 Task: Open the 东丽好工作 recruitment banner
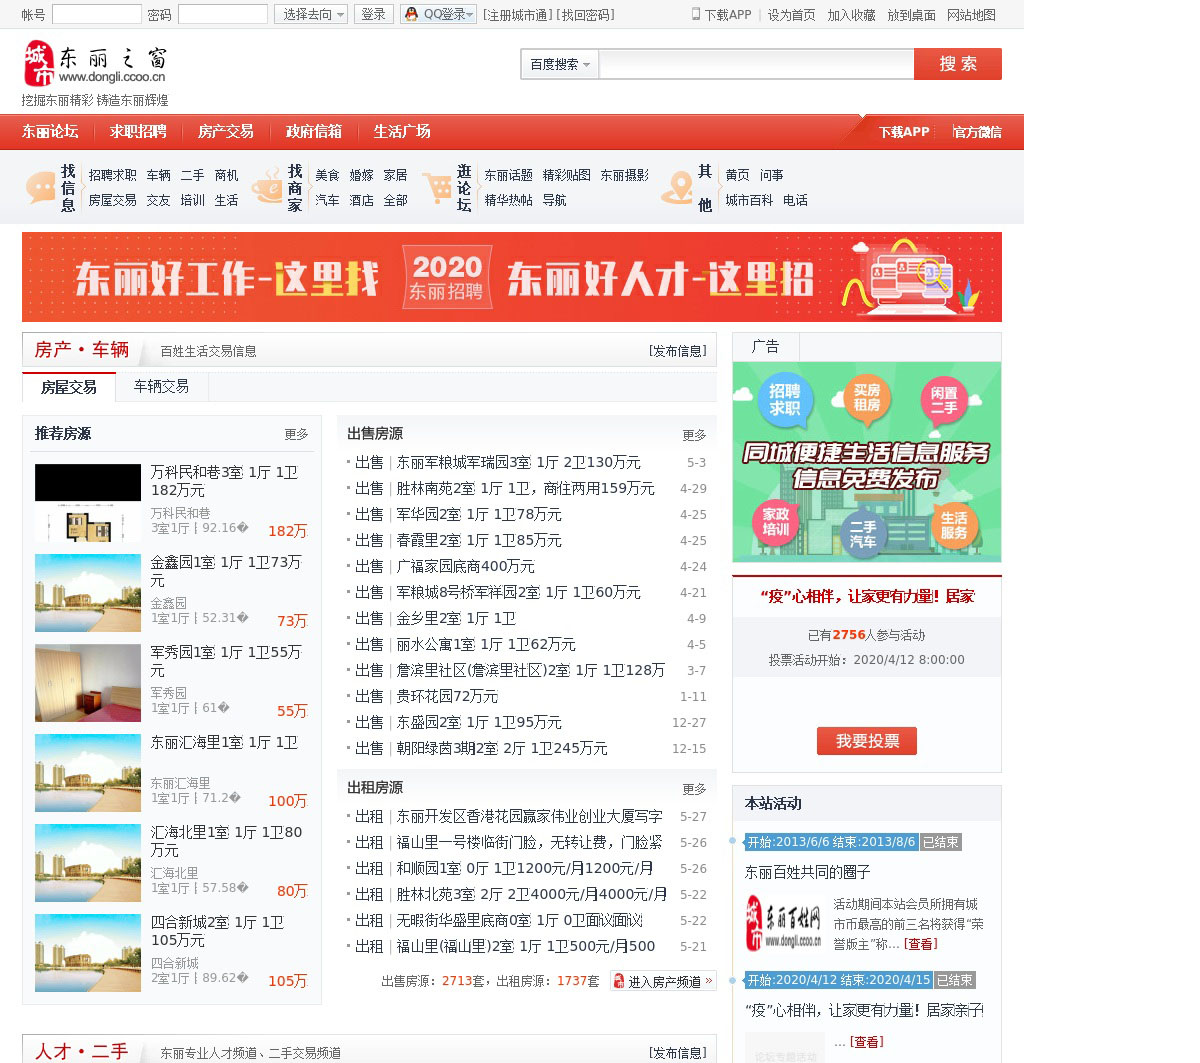[512, 277]
